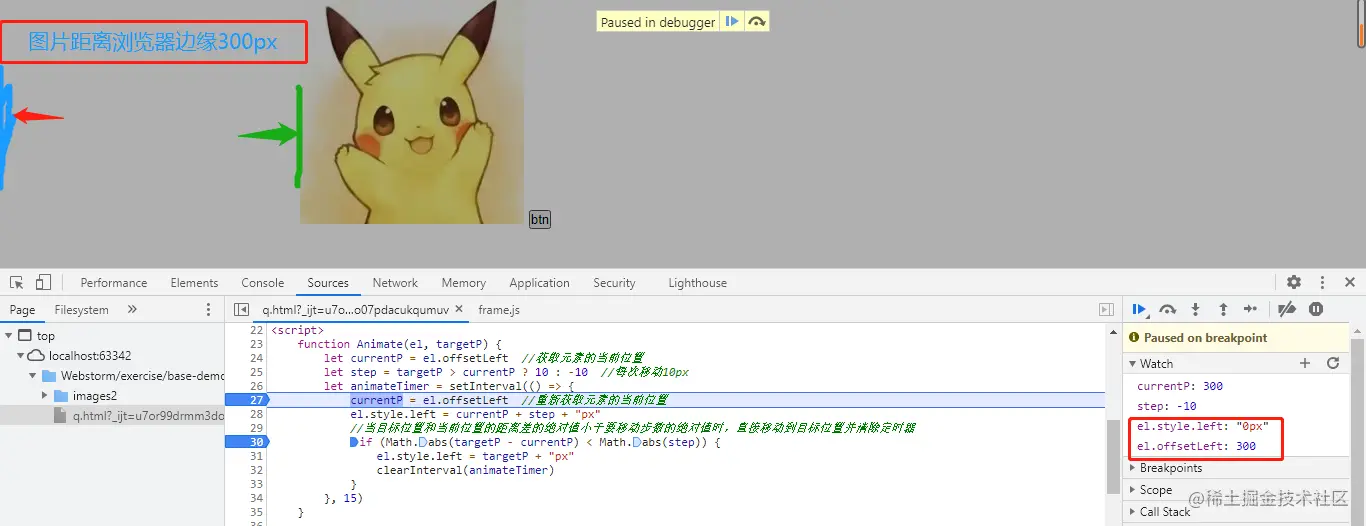Click line number 31 in gutter
The width and height of the screenshot is (1366, 526).
click(x=257, y=456)
